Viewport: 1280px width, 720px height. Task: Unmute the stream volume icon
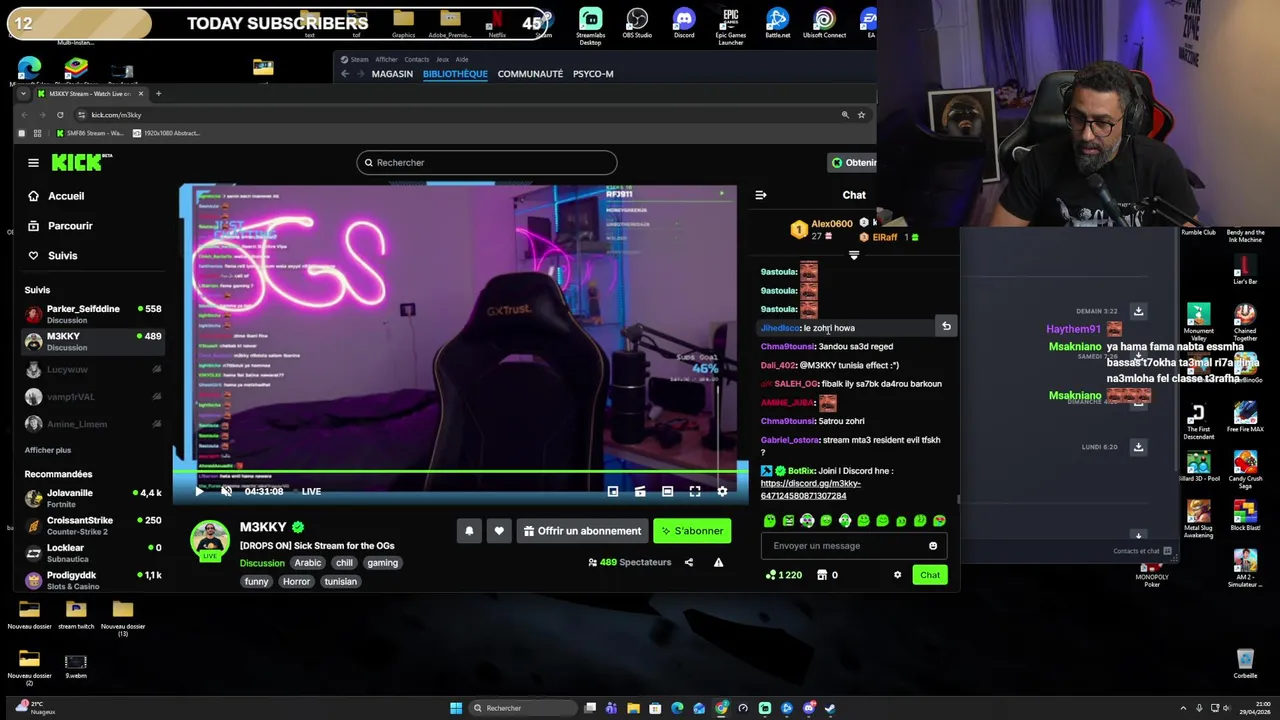[226, 491]
